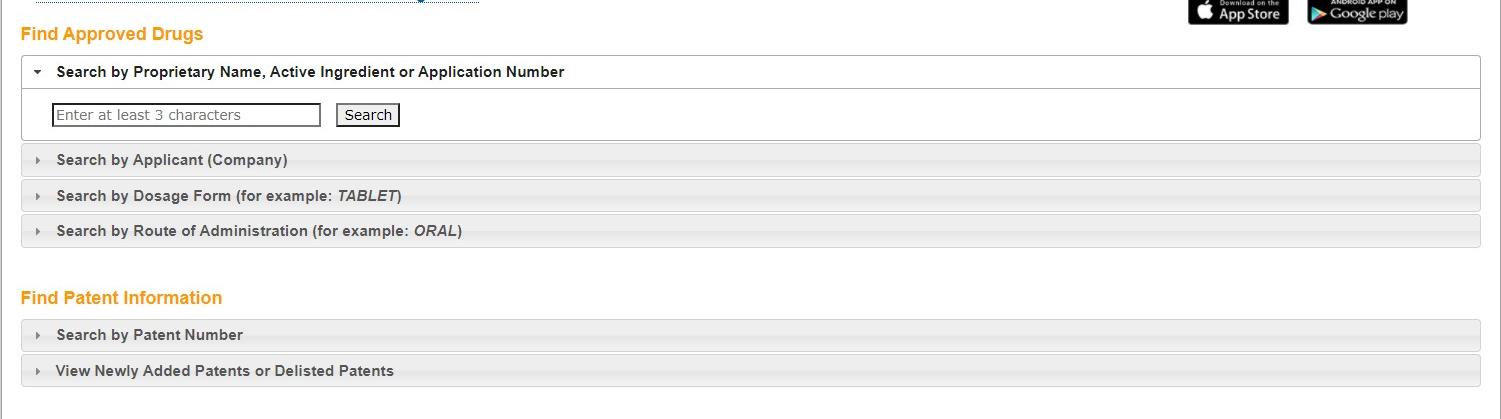Click the Apple logo on App Store badge

[1205, 11]
